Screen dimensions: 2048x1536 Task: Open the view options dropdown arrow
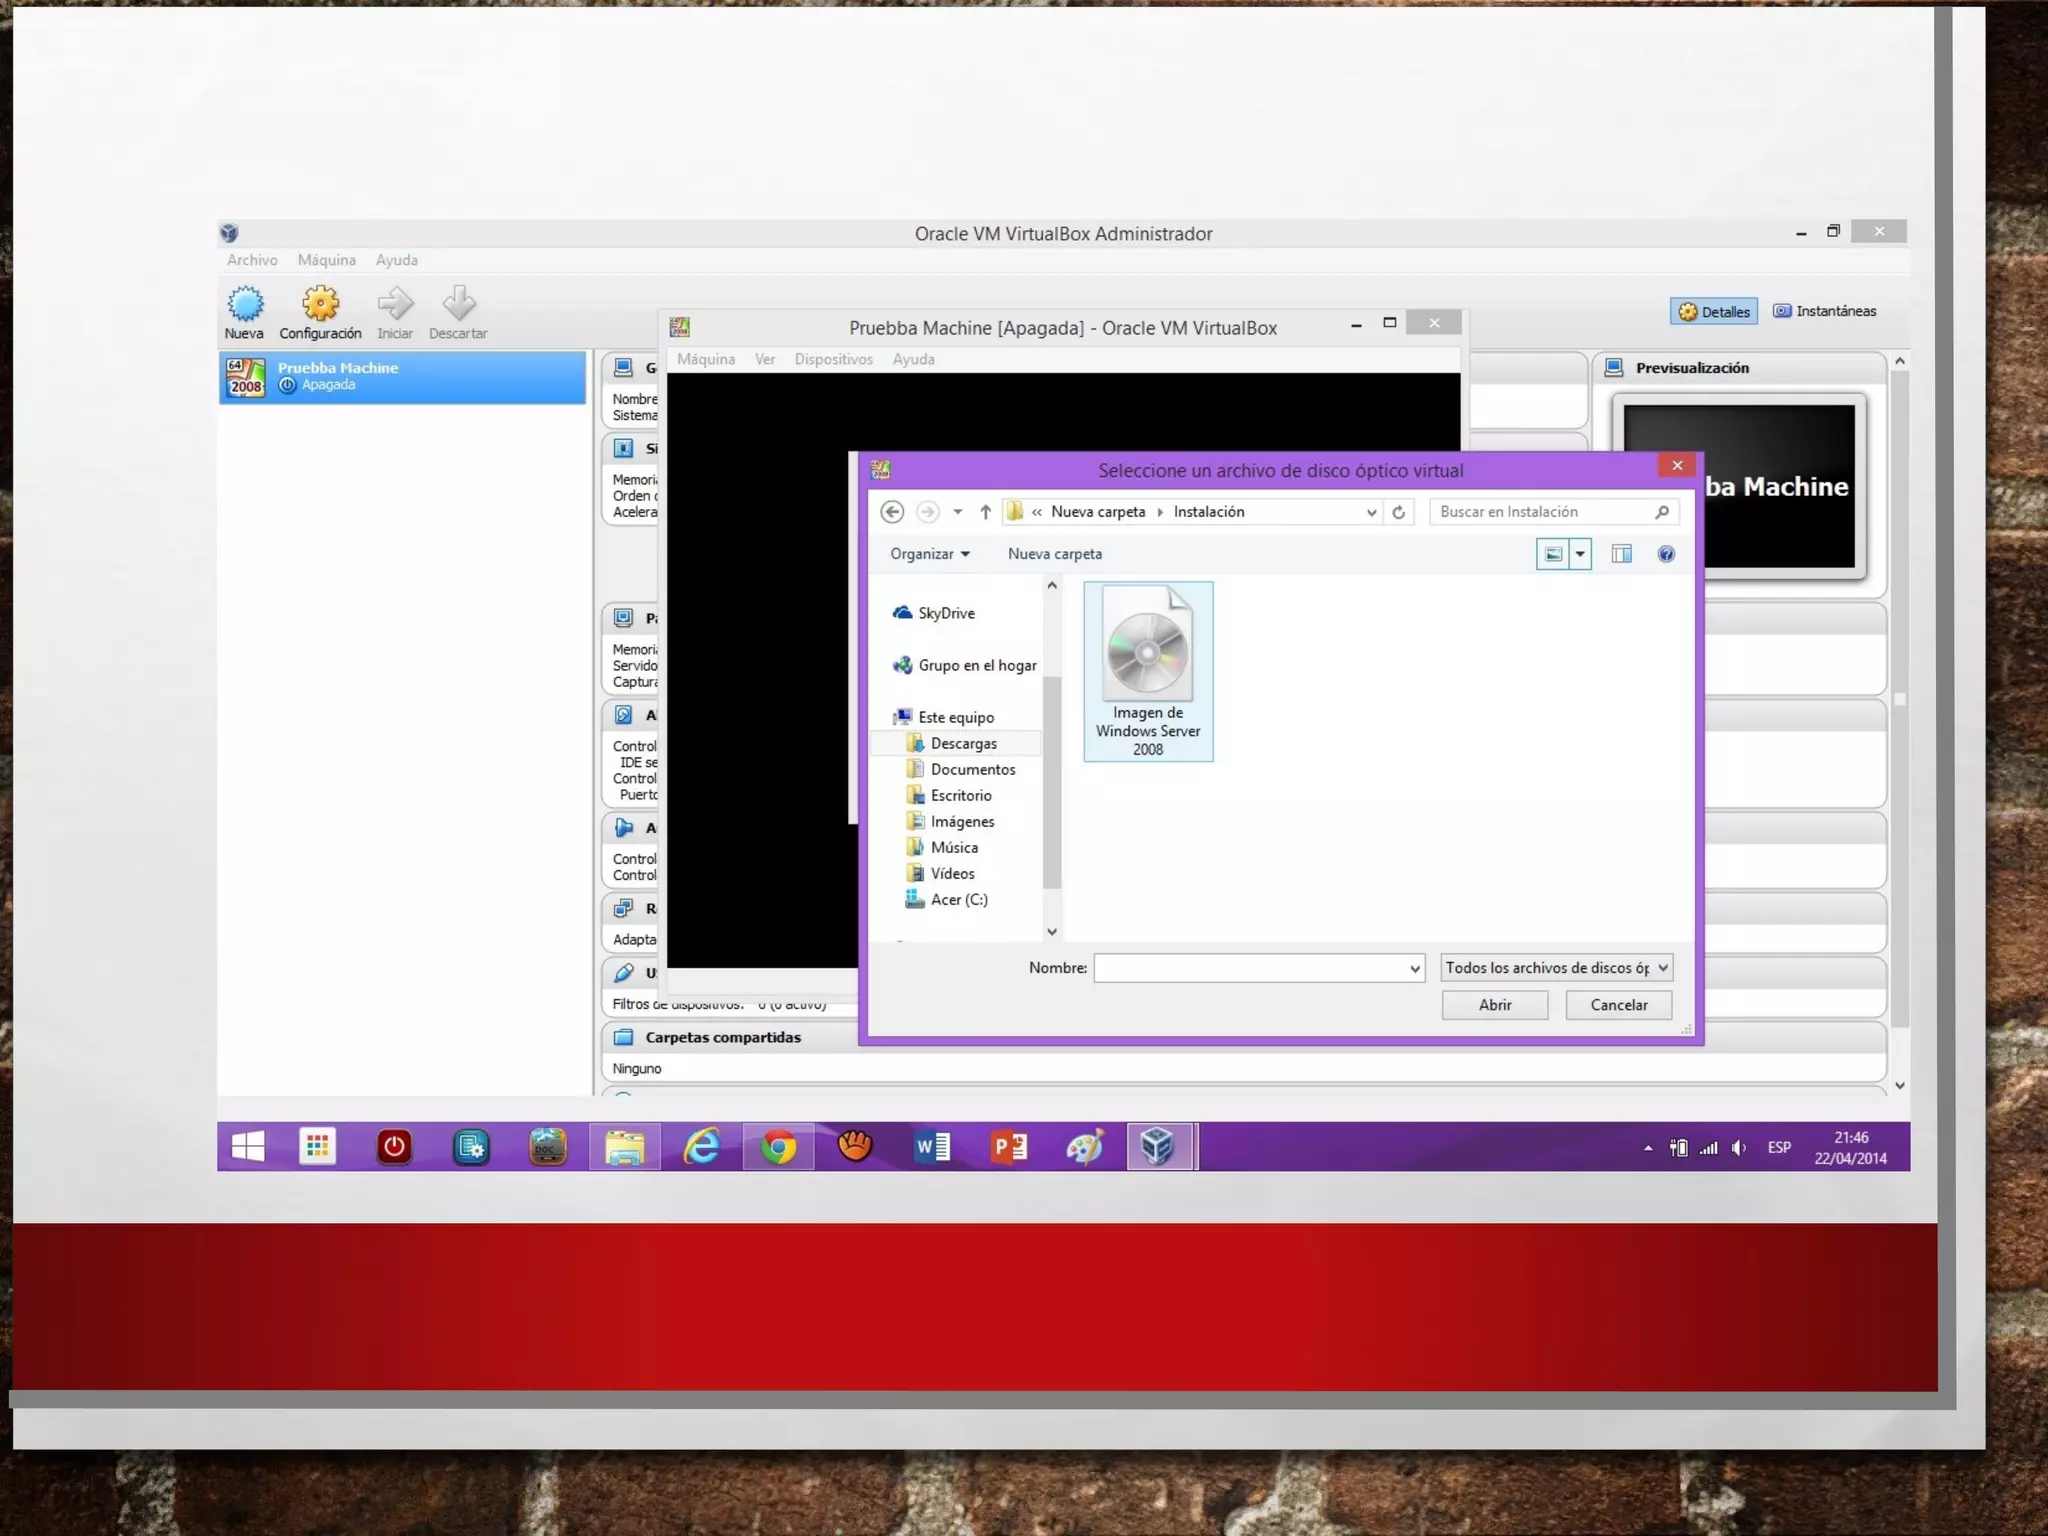pos(1580,554)
